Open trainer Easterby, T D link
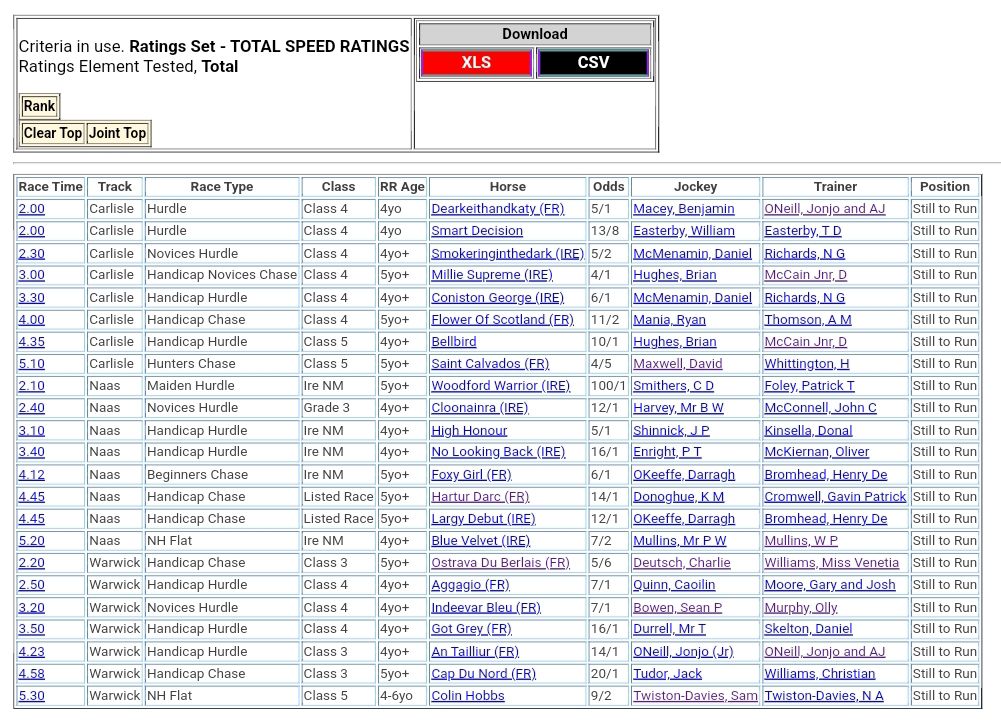Screen dimensions: 1001x728 [x=802, y=231]
